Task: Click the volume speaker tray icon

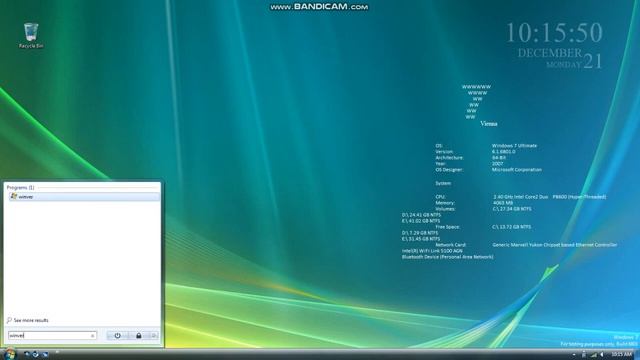Action: pos(602,355)
